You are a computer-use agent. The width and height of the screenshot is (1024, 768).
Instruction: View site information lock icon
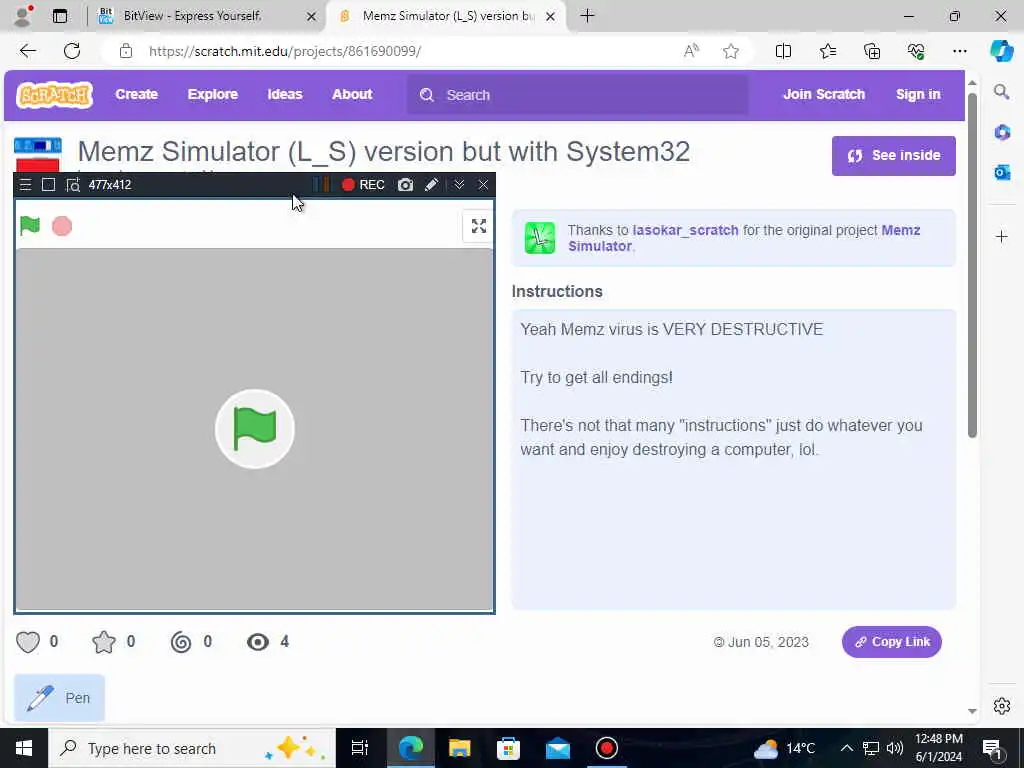pos(126,51)
